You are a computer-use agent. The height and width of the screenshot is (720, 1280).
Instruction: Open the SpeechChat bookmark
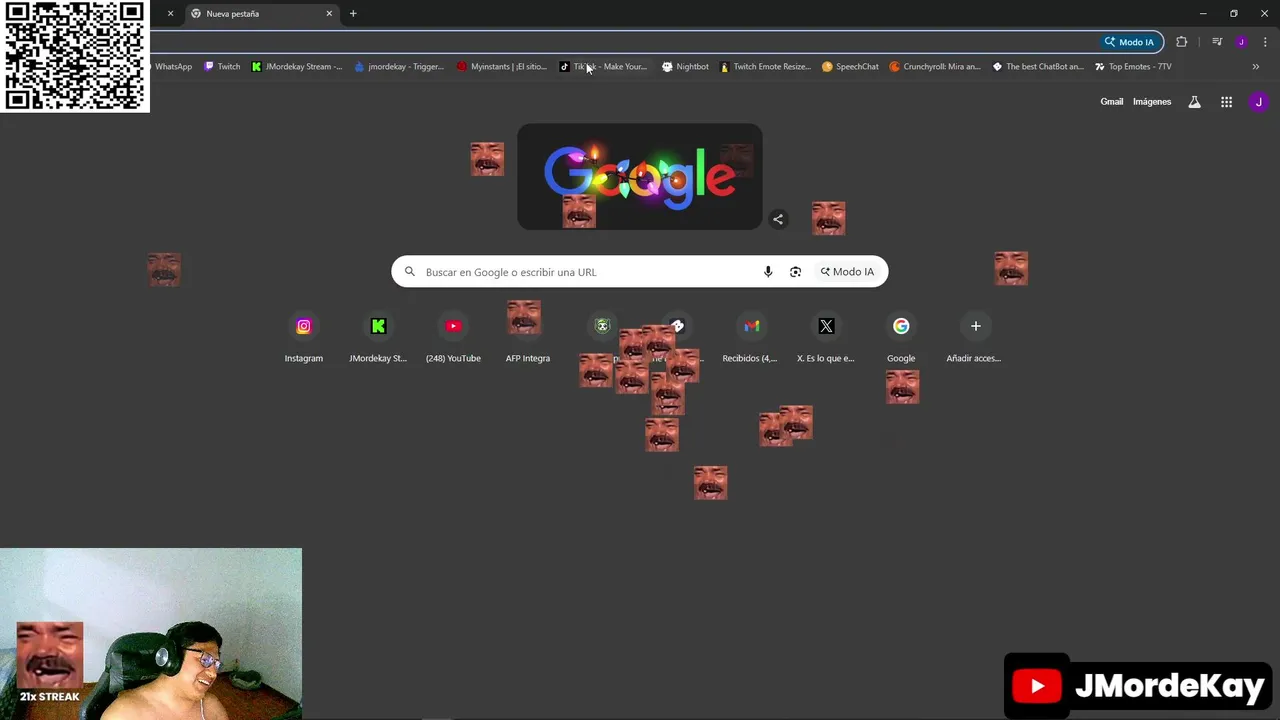(x=850, y=67)
